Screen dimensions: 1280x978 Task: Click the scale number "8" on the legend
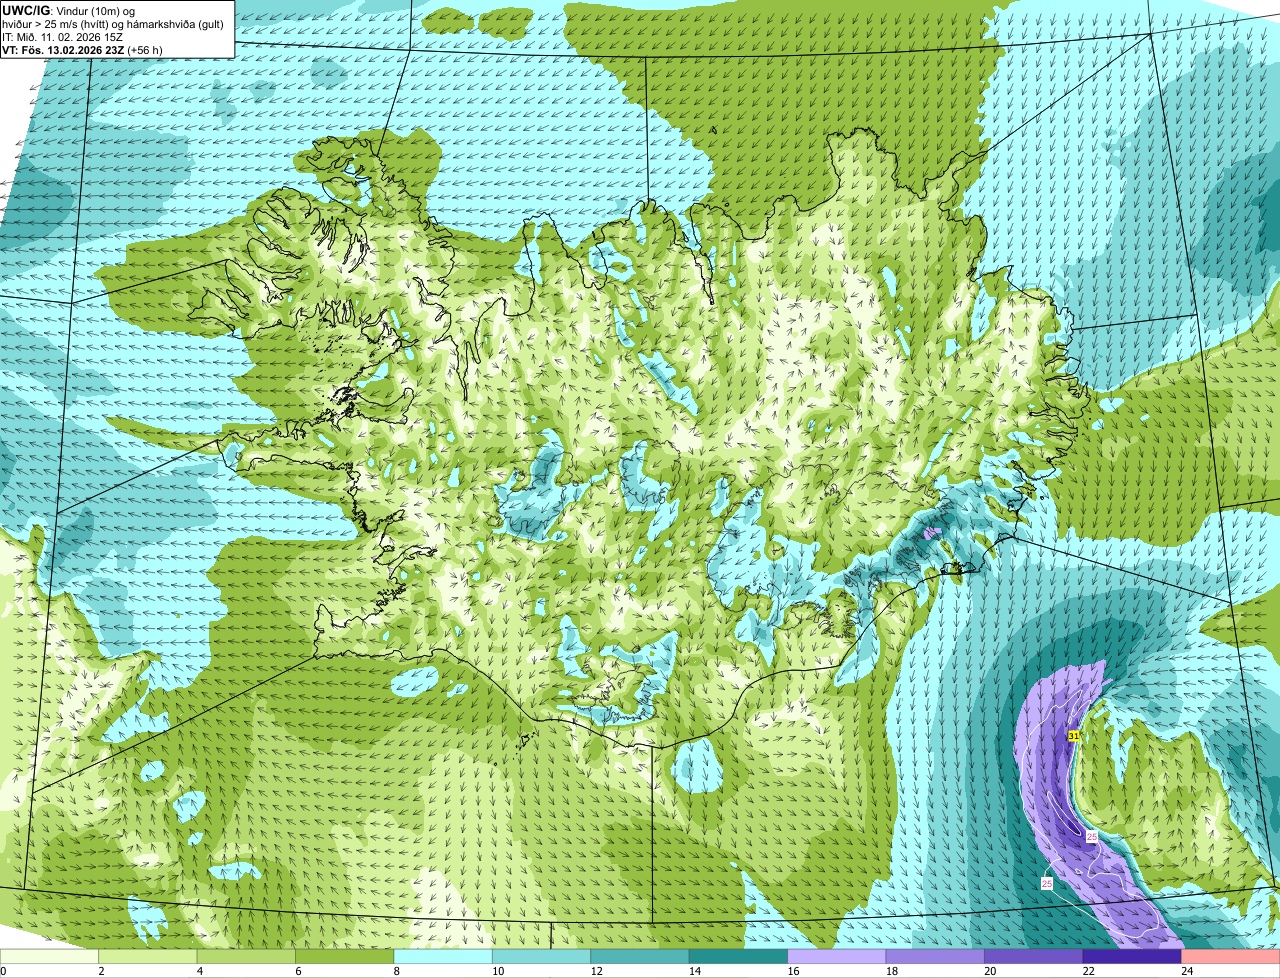pos(396,971)
